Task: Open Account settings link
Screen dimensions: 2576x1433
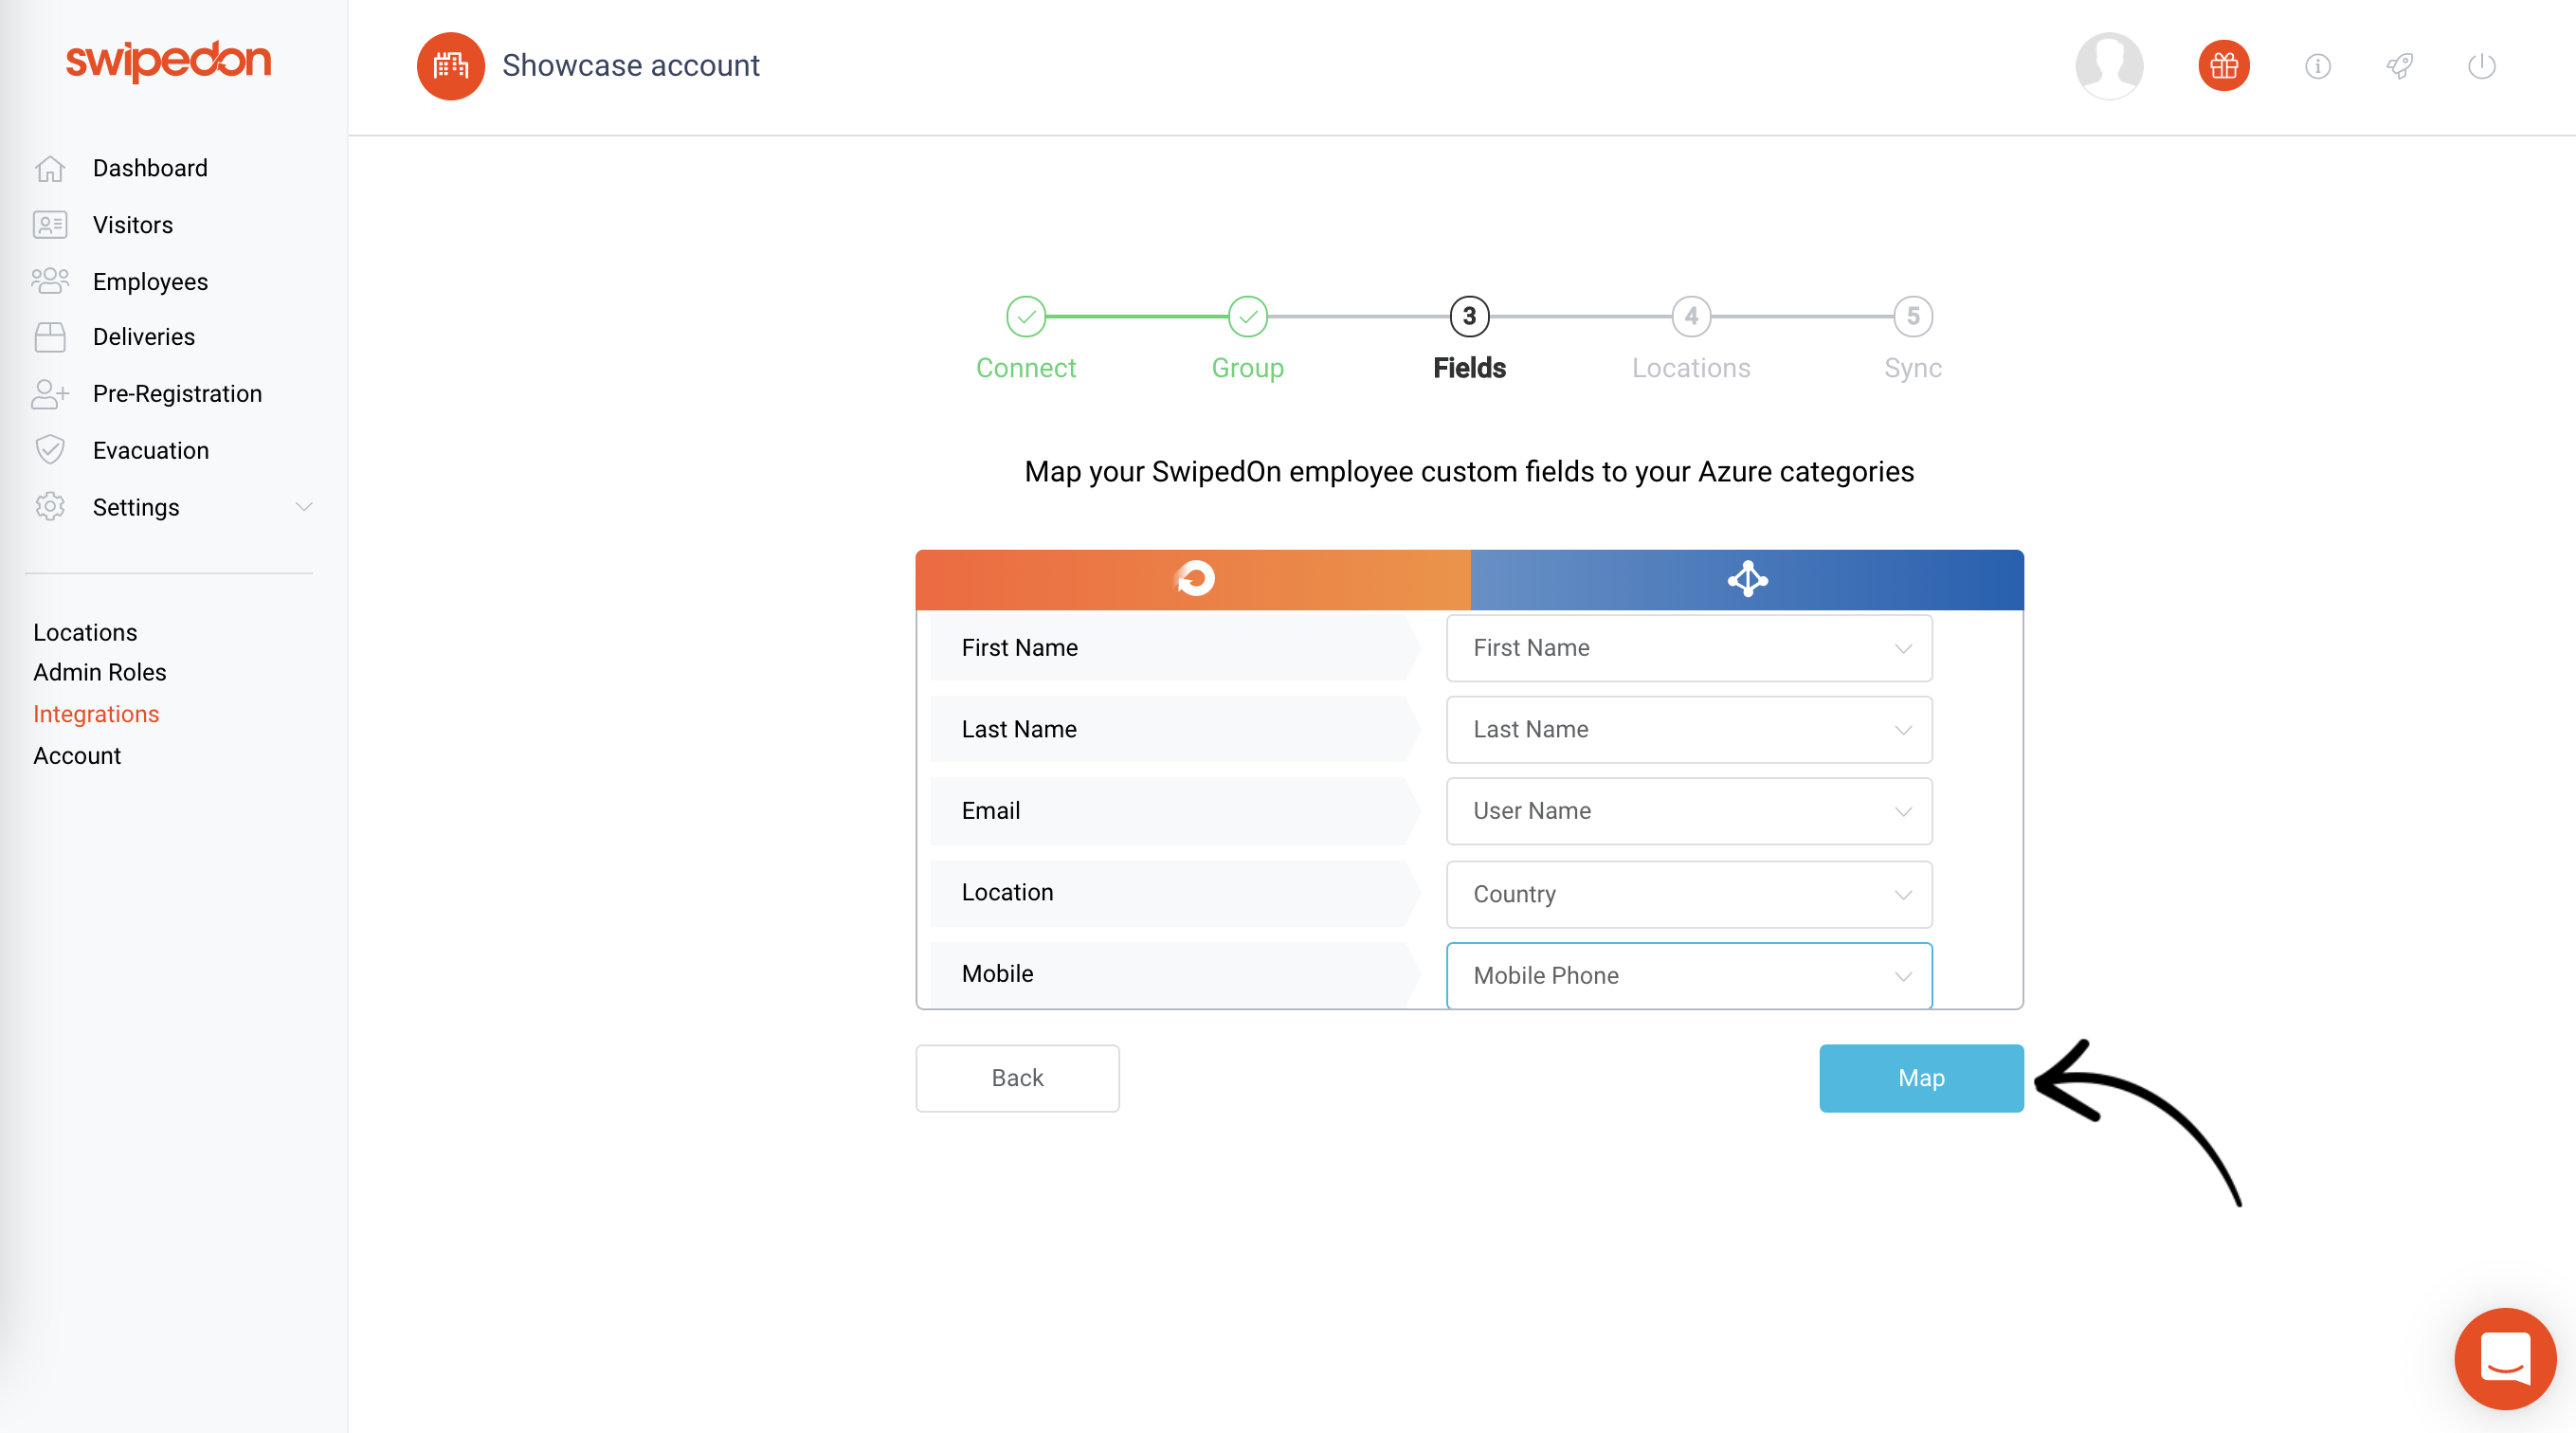Action: (77, 756)
